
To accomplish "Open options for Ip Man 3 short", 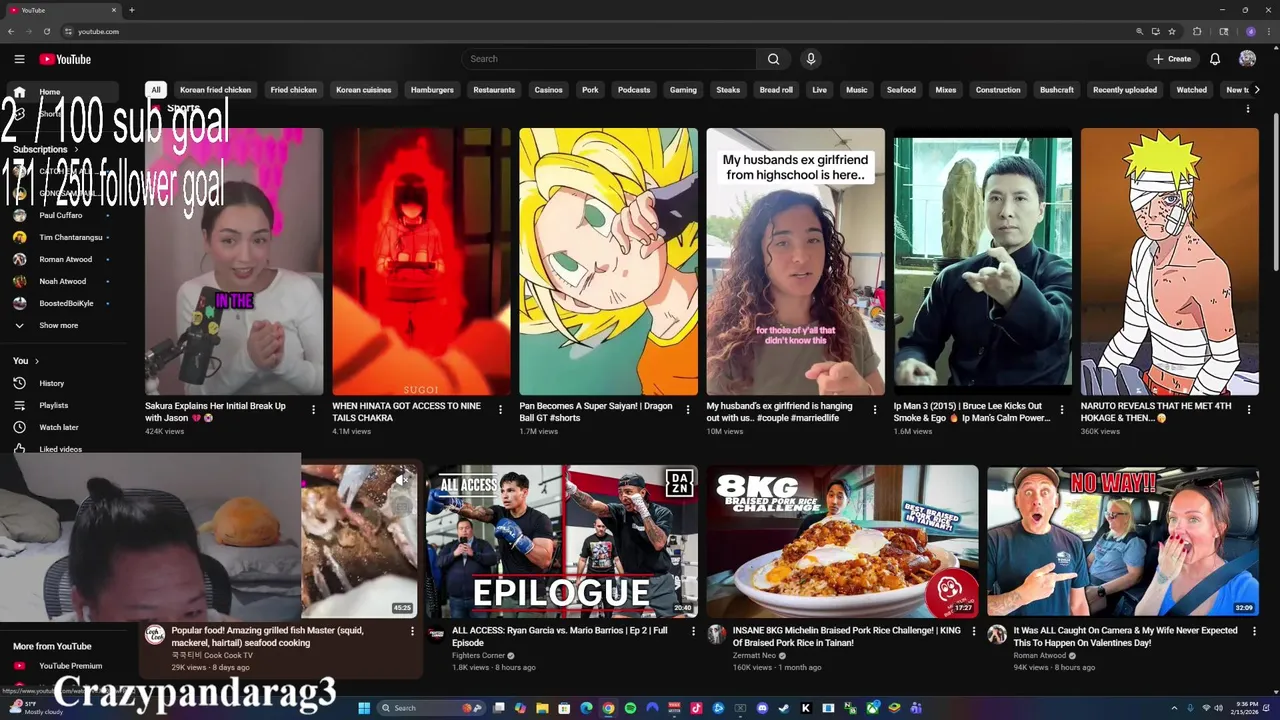I will [1061, 409].
